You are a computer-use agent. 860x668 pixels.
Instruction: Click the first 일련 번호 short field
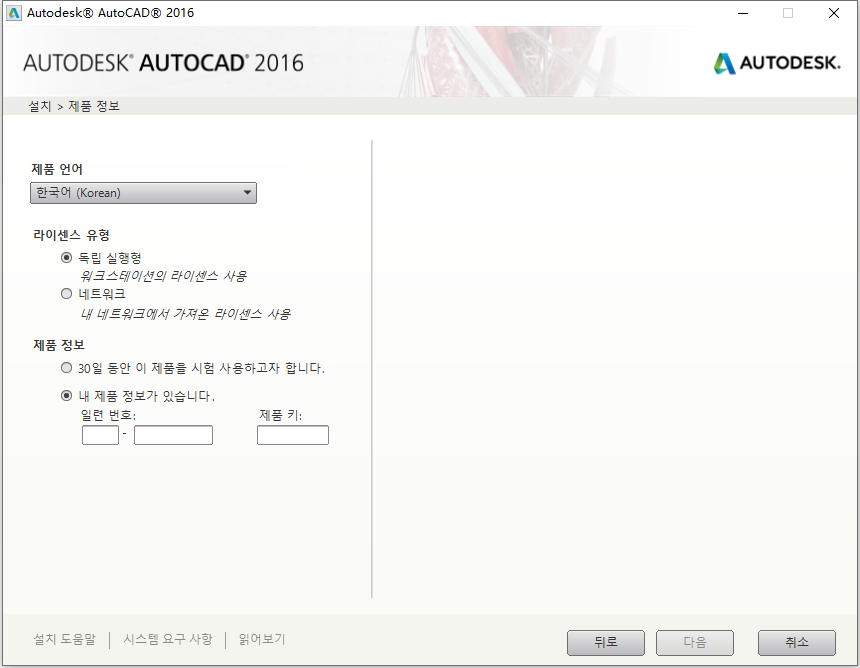pos(100,435)
